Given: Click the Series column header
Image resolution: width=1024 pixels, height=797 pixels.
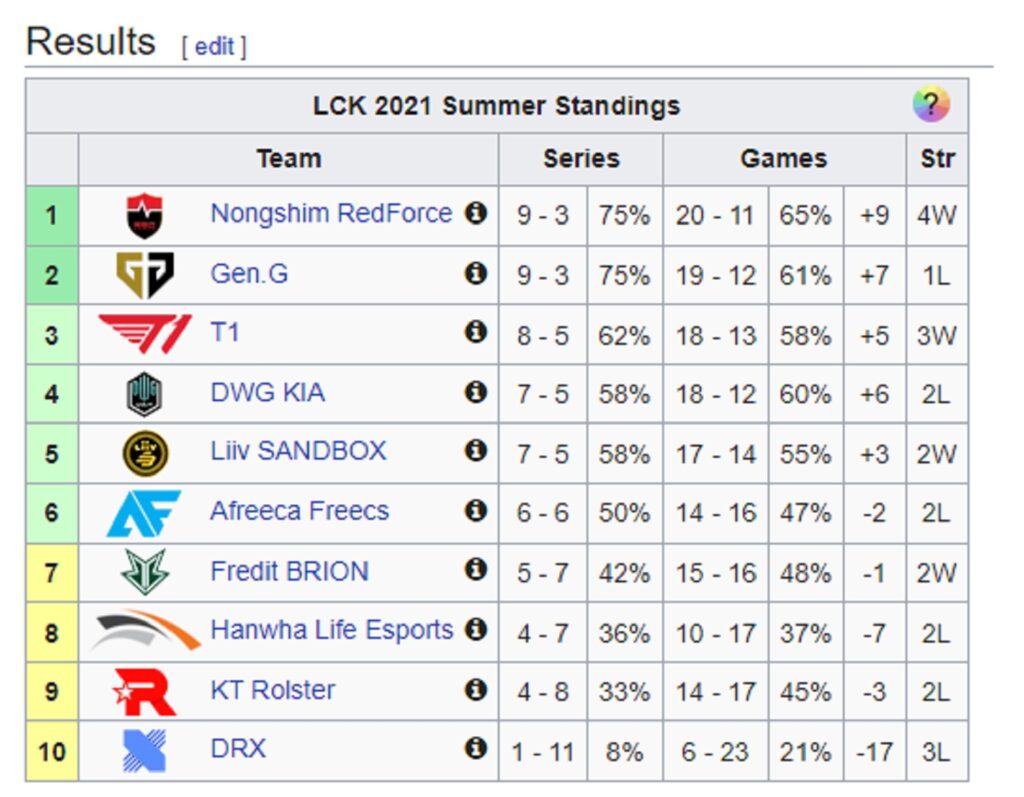Looking at the screenshot, I should point(581,159).
